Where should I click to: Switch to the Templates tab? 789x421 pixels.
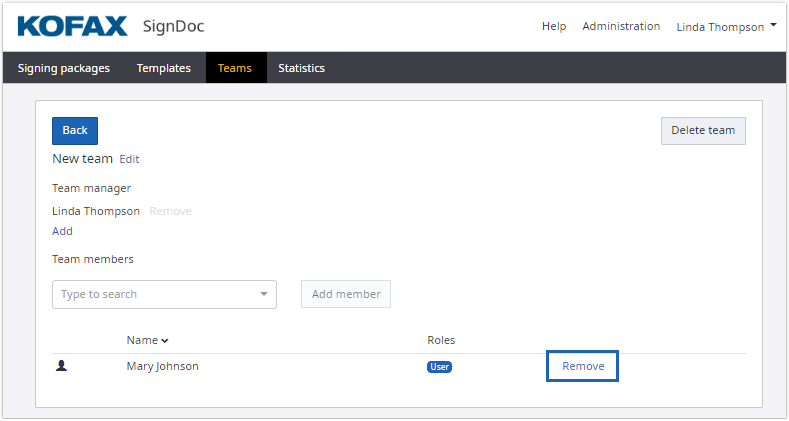pos(164,68)
